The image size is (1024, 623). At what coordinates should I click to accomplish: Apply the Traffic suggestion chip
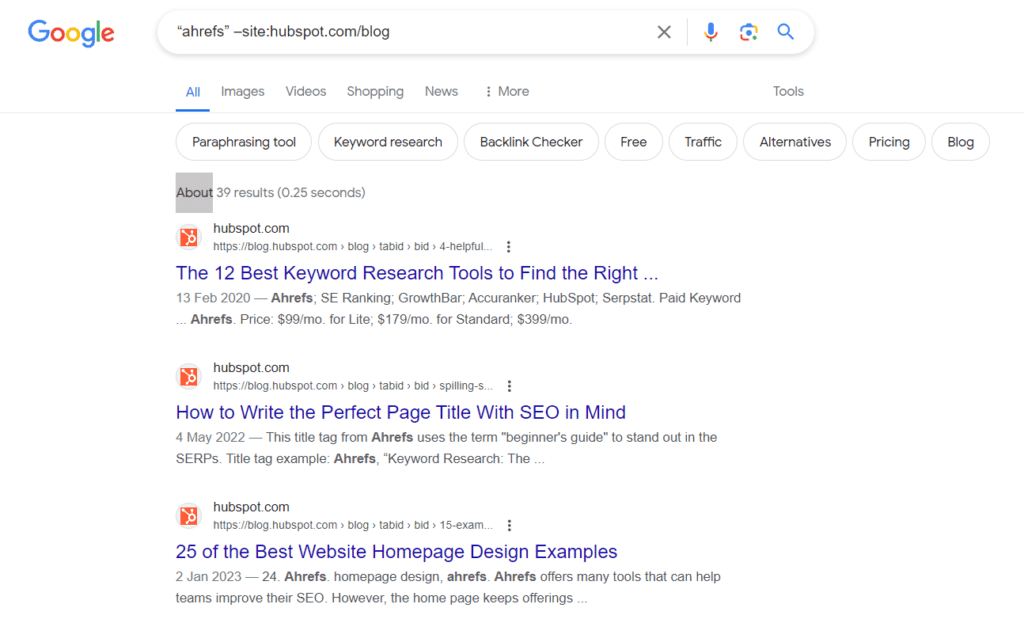[703, 142]
